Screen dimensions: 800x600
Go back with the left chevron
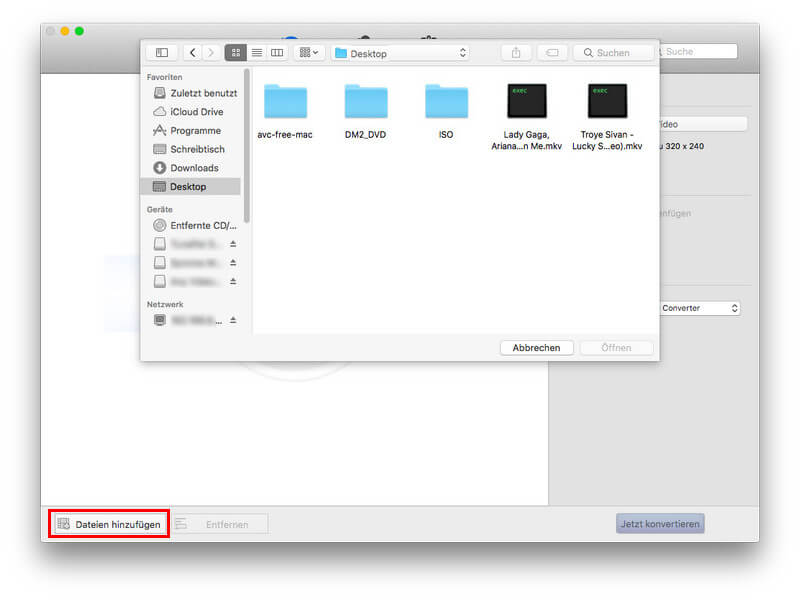click(192, 53)
